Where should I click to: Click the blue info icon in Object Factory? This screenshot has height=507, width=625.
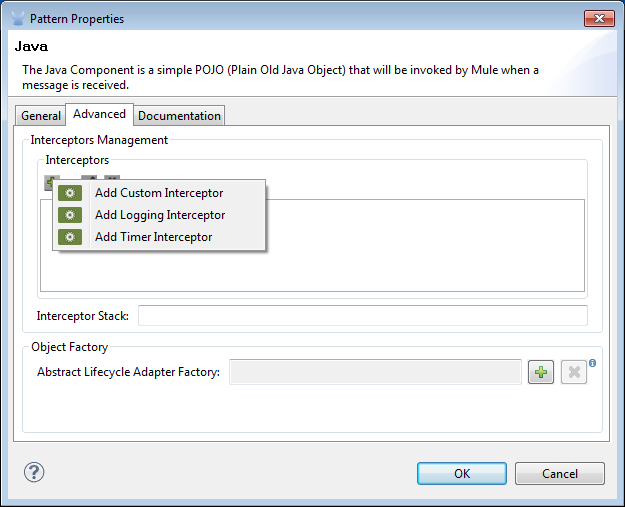tap(592, 363)
